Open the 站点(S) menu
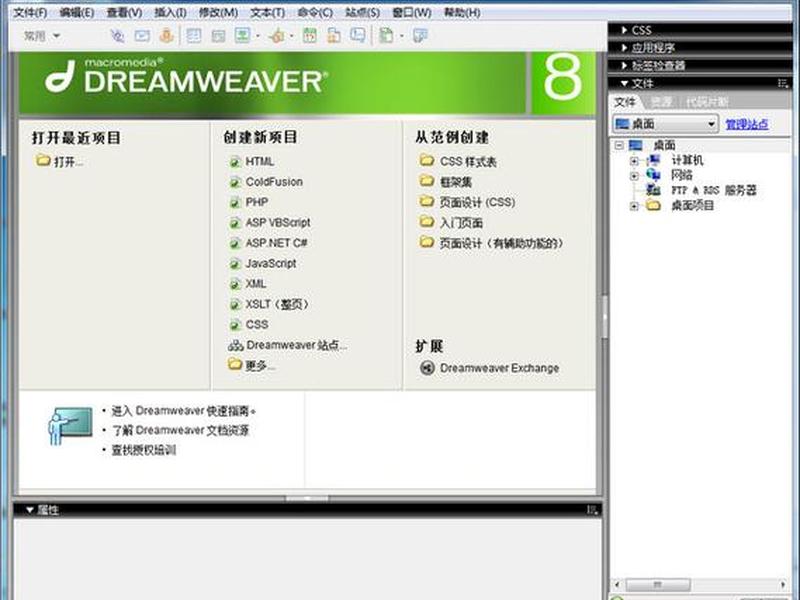Image resolution: width=800 pixels, height=600 pixels. pos(362,13)
